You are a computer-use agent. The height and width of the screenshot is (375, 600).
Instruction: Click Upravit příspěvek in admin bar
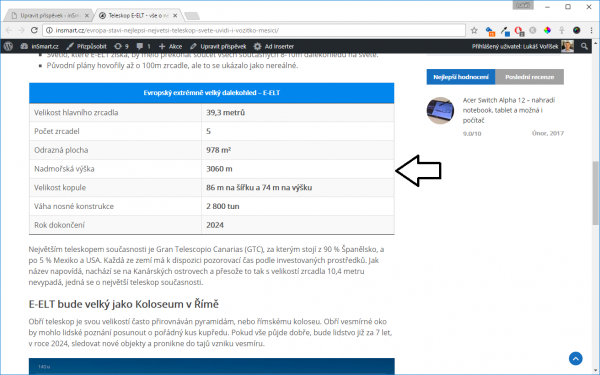tap(218, 46)
